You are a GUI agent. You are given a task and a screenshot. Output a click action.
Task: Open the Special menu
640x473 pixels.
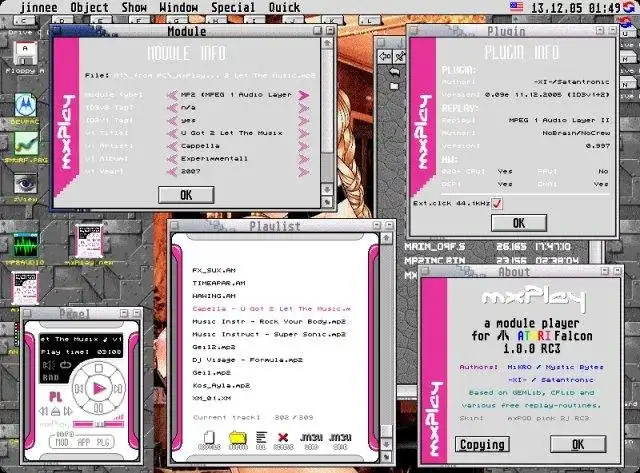tap(233, 7)
